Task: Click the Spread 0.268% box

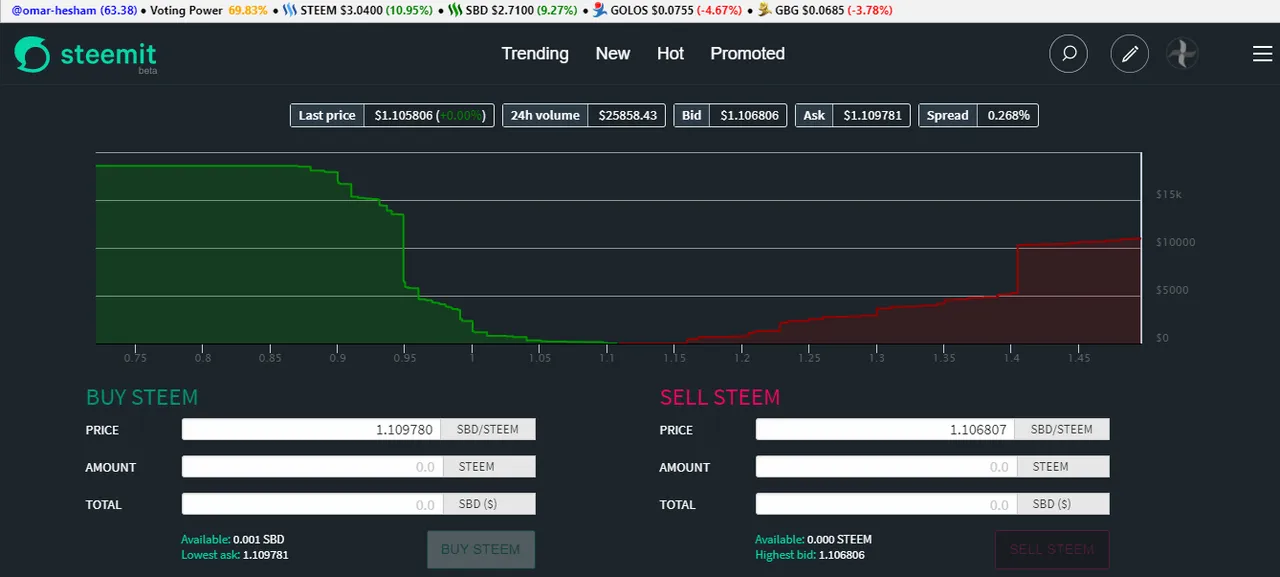Action: pyautogui.click(x=978, y=115)
